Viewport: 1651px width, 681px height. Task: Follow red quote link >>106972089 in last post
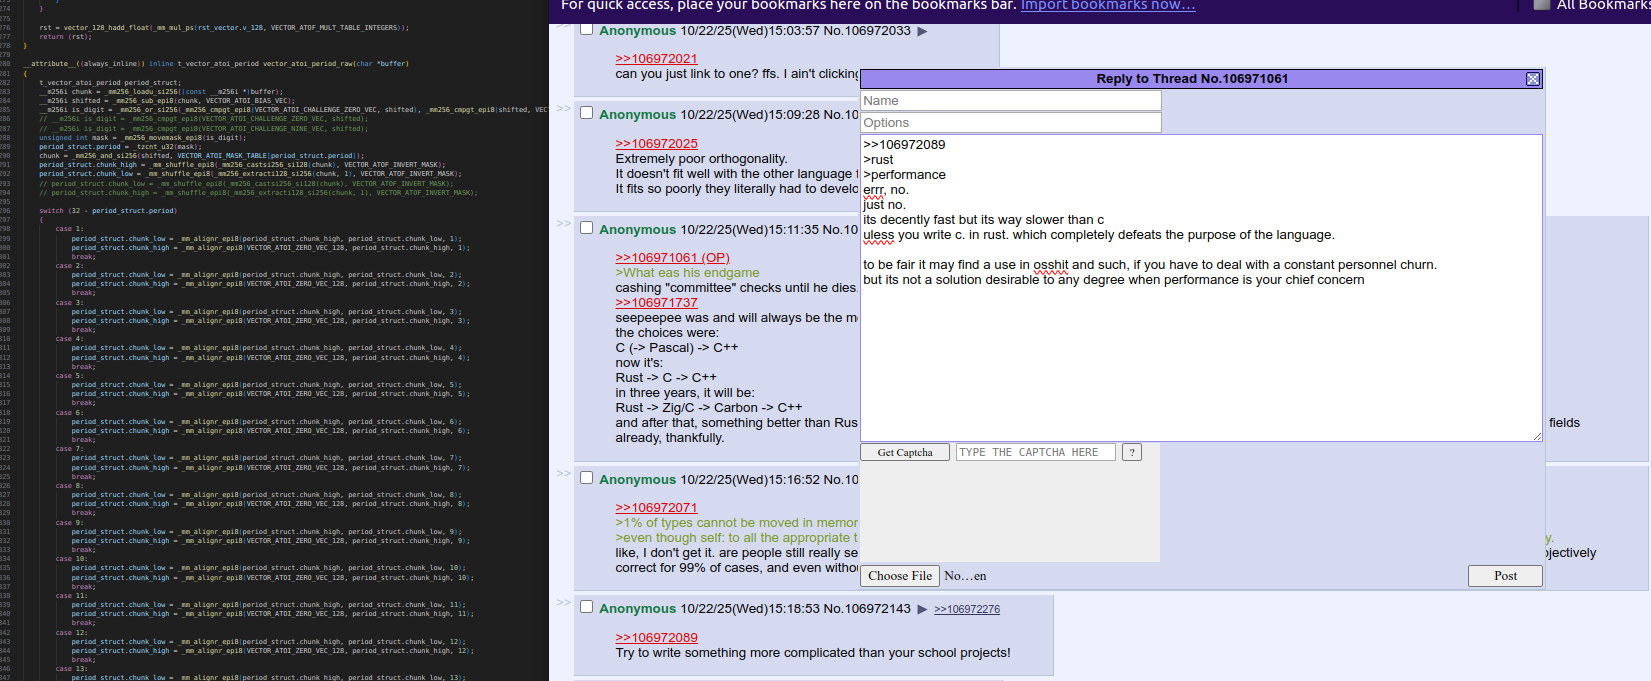point(656,638)
